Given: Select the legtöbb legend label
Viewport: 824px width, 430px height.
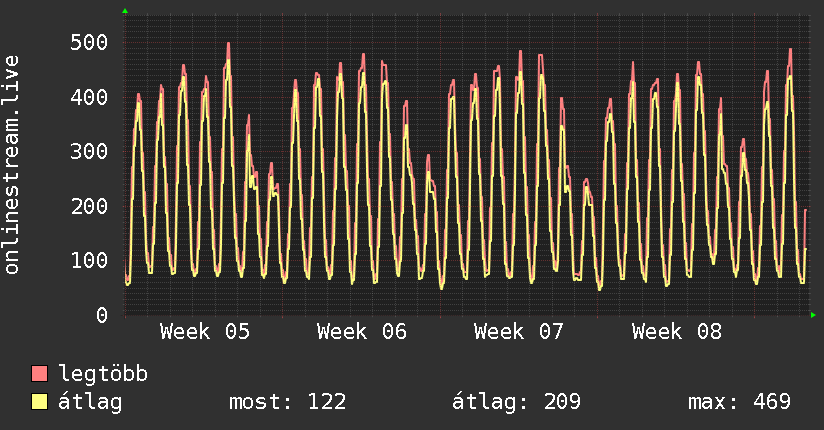Looking at the screenshot, I should [103, 374].
